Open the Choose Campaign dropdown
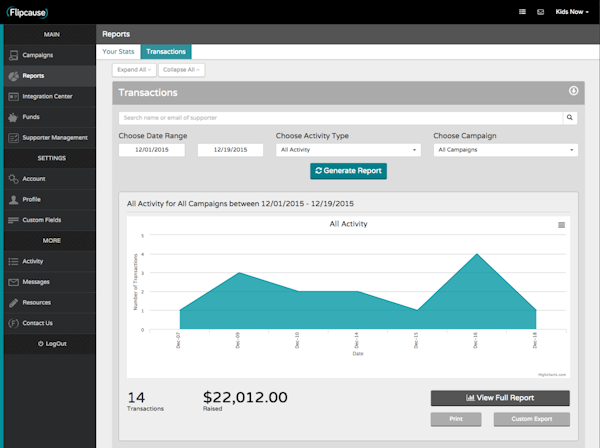Viewport: 600px width, 448px height. click(506, 150)
